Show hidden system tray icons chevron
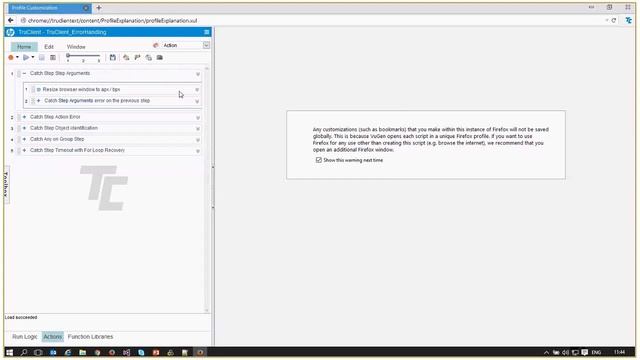640x360 pixels. (546, 353)
